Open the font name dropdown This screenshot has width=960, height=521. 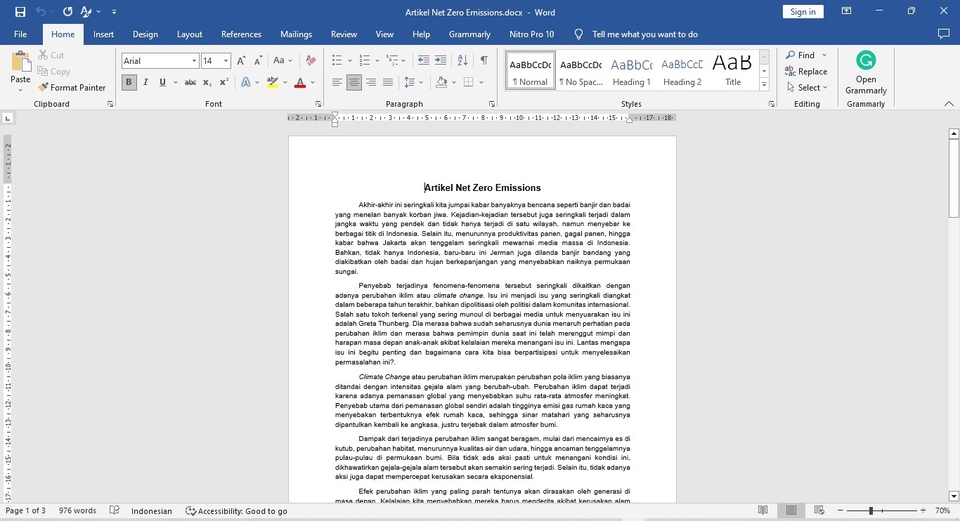[194, 61]
